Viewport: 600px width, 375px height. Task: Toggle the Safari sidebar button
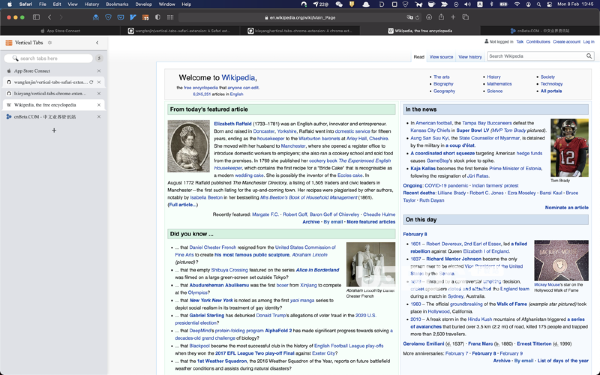[x=36, y=17]
